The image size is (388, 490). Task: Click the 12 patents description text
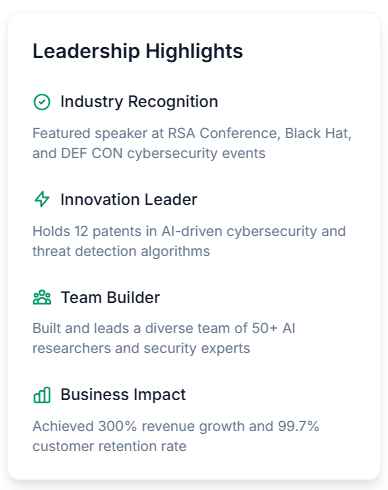tap(189, 241)
